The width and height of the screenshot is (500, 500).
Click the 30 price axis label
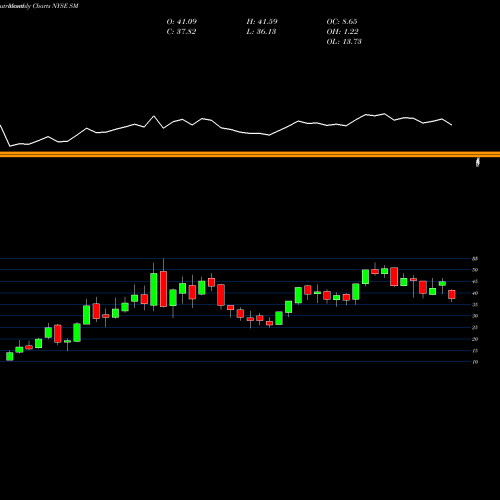[475, 316]
